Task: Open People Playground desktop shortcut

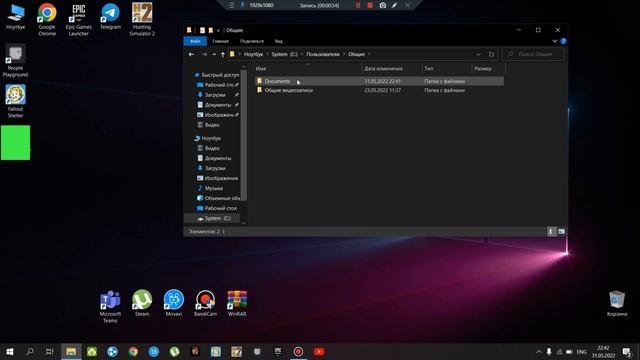Action: click(16, 60)
